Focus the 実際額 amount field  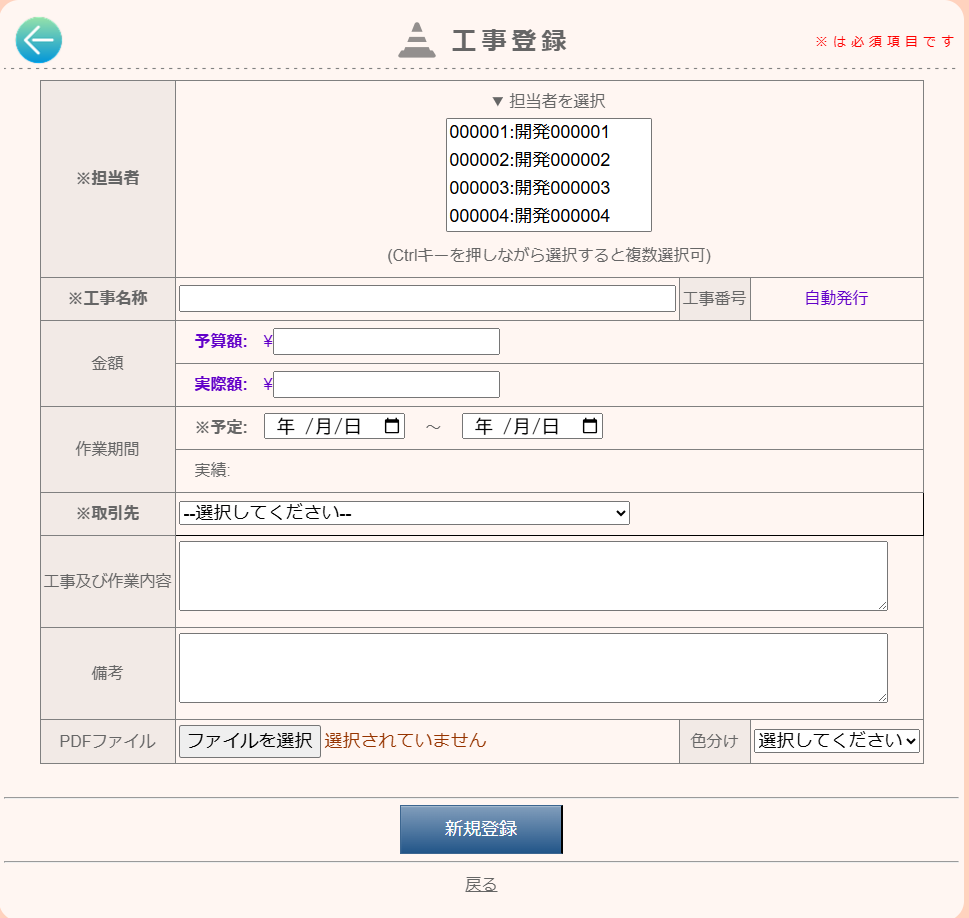click(386, 385)
